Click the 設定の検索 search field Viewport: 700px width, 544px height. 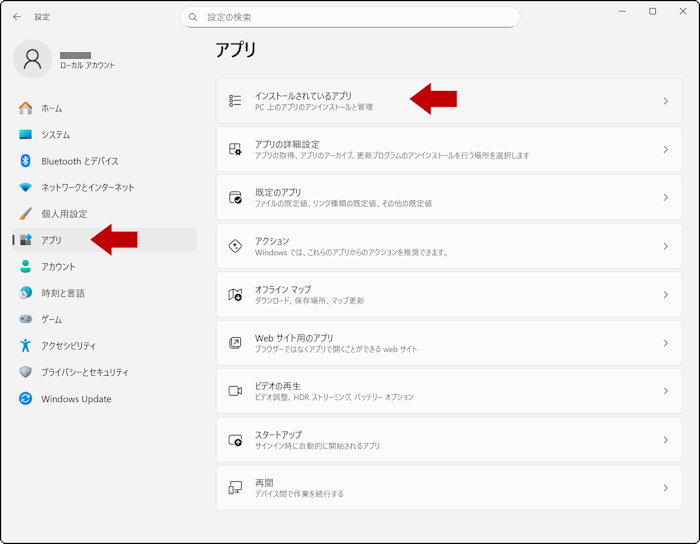[x=350, y=17]
